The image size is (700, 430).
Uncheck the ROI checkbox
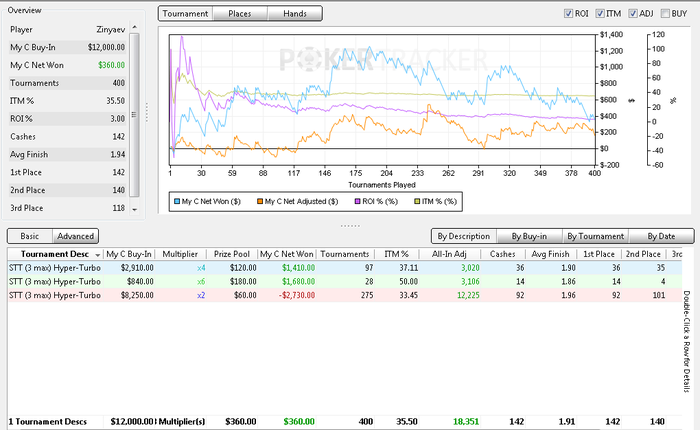point(569,14)
